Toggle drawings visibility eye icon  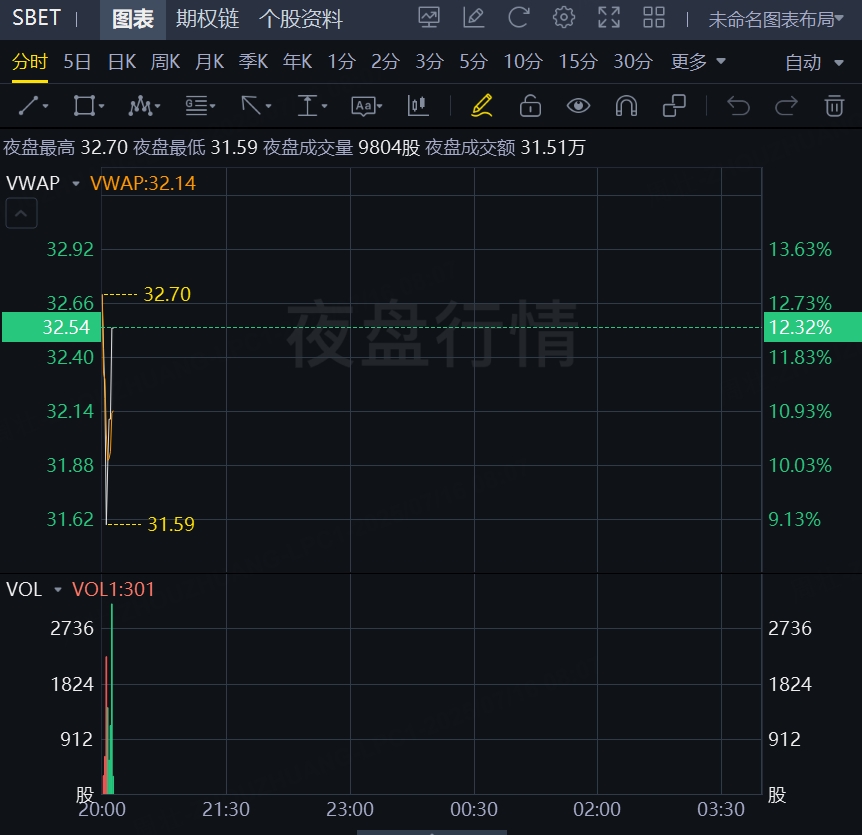[578, 106]
